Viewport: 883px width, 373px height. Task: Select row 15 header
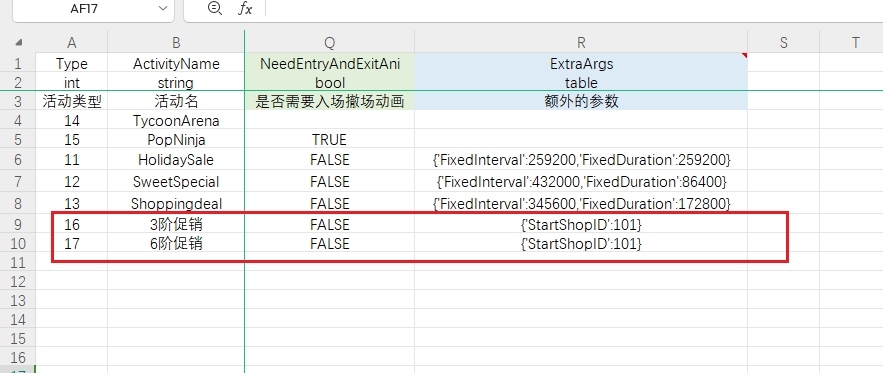(18, 339)
